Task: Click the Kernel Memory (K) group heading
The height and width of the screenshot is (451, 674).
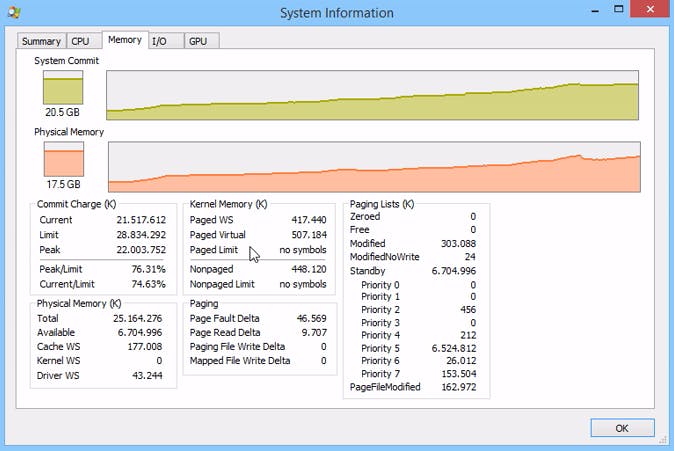Action: [228, 204]
